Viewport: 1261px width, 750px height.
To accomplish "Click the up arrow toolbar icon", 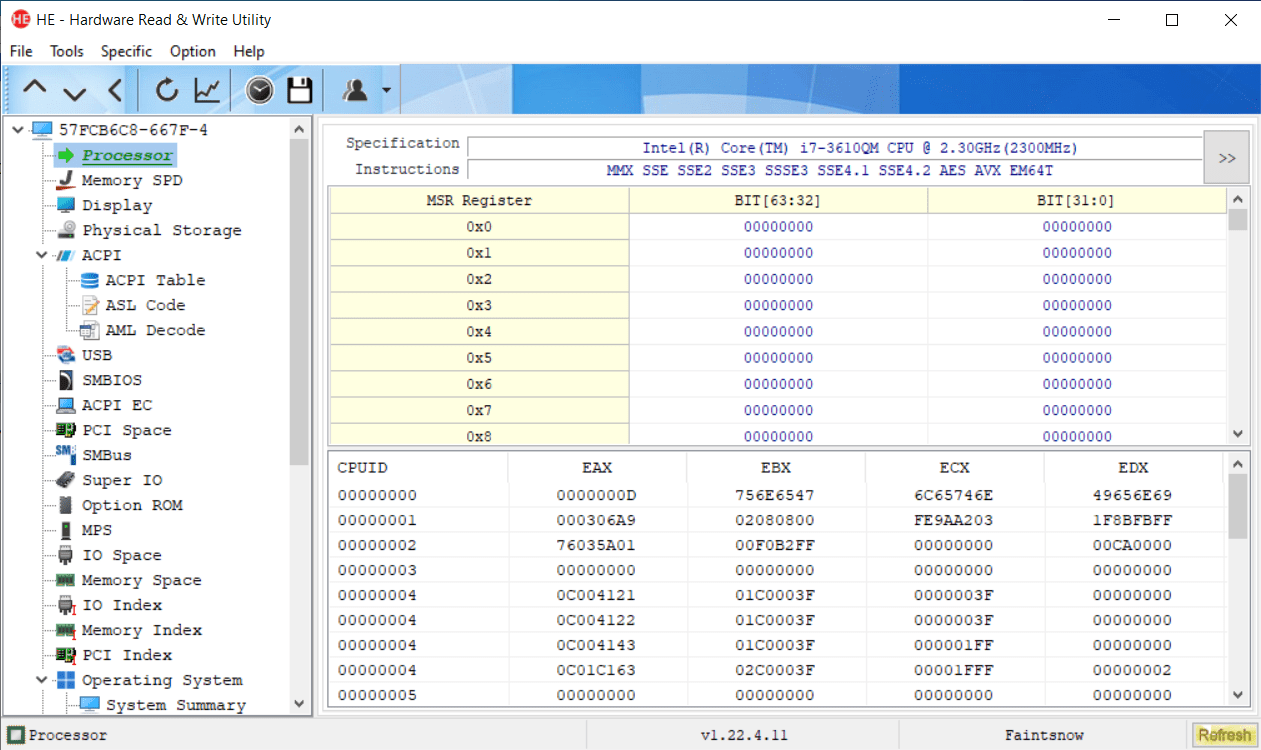I will coord(35,91).
